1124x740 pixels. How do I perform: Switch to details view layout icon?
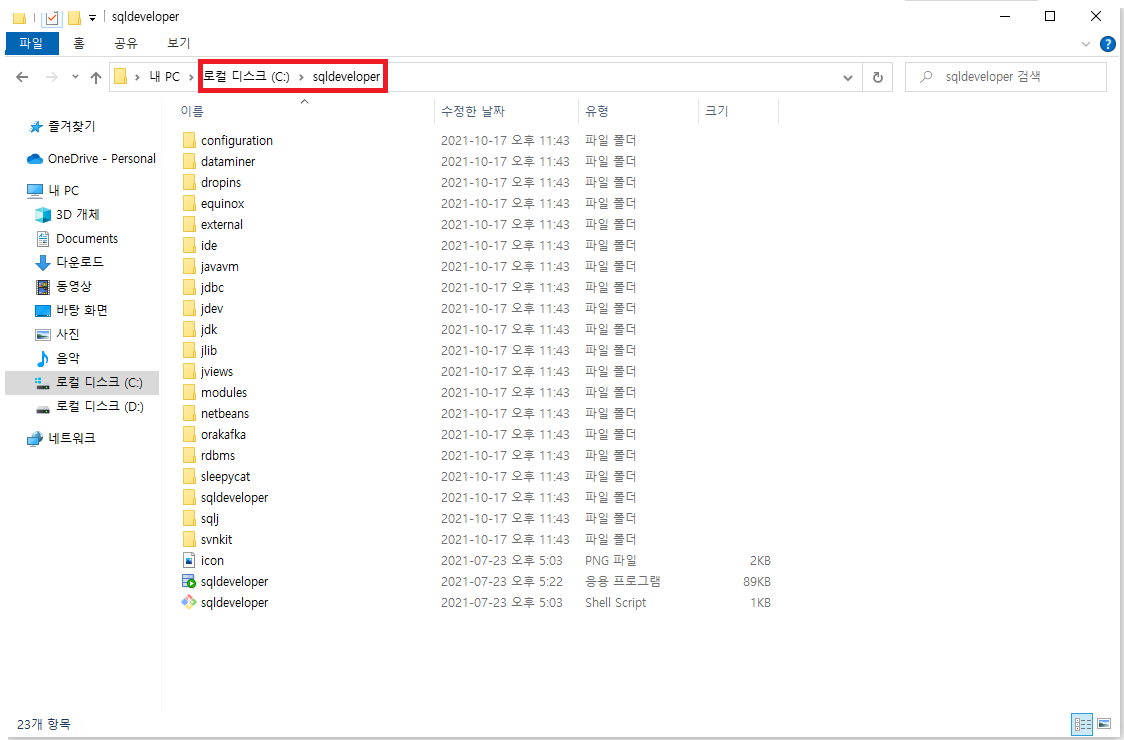pos(1082,724)
